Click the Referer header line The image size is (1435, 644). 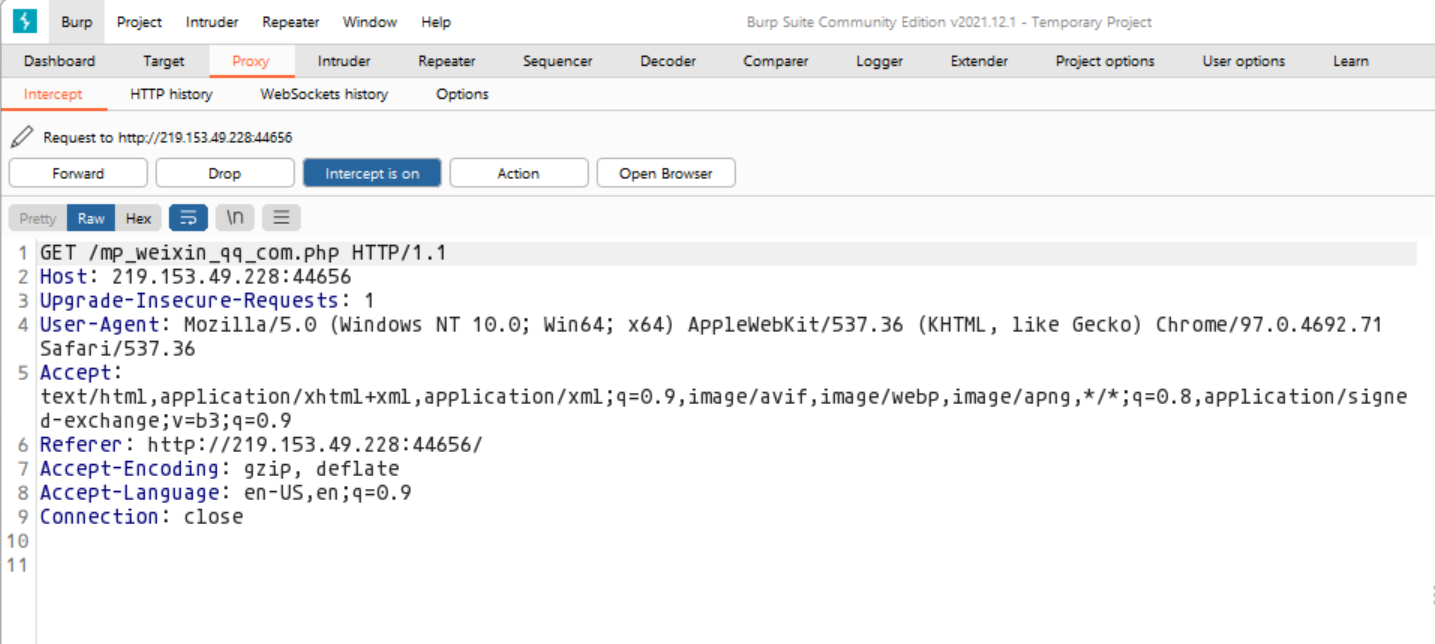261,444
